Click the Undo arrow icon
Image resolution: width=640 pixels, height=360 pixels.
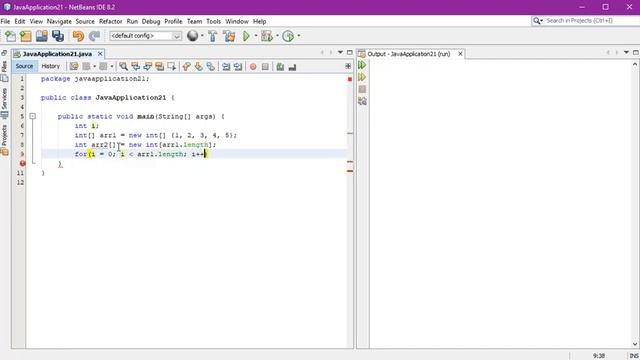[78, 36]
